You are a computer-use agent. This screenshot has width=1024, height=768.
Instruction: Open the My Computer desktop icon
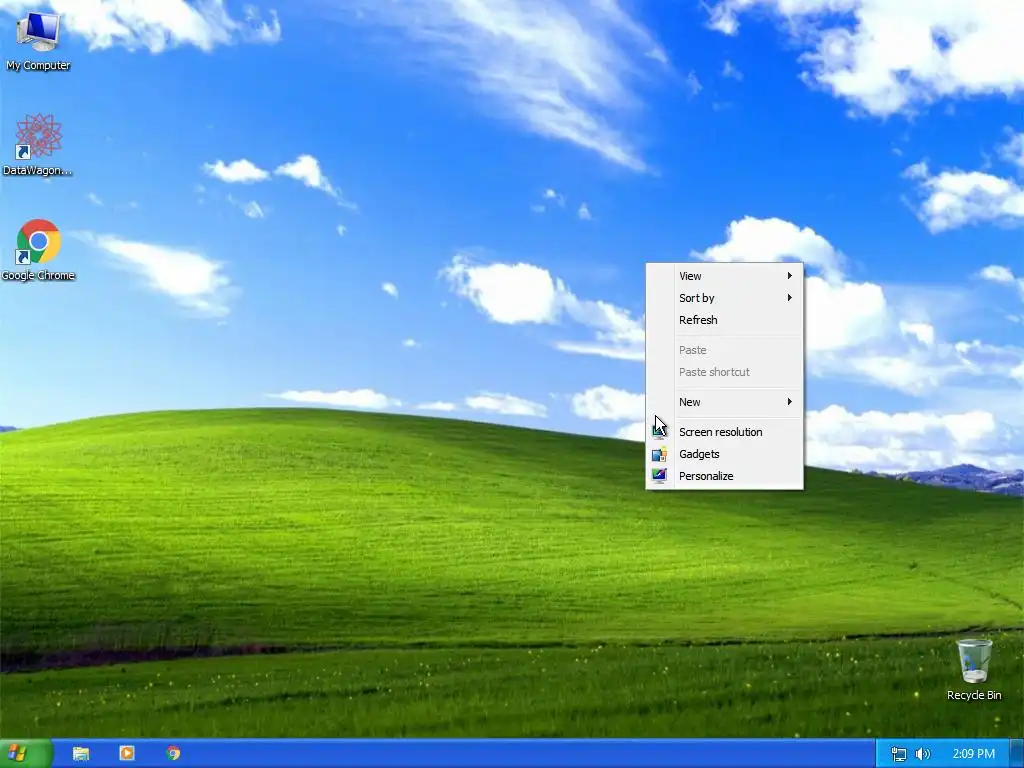point(38,41)
